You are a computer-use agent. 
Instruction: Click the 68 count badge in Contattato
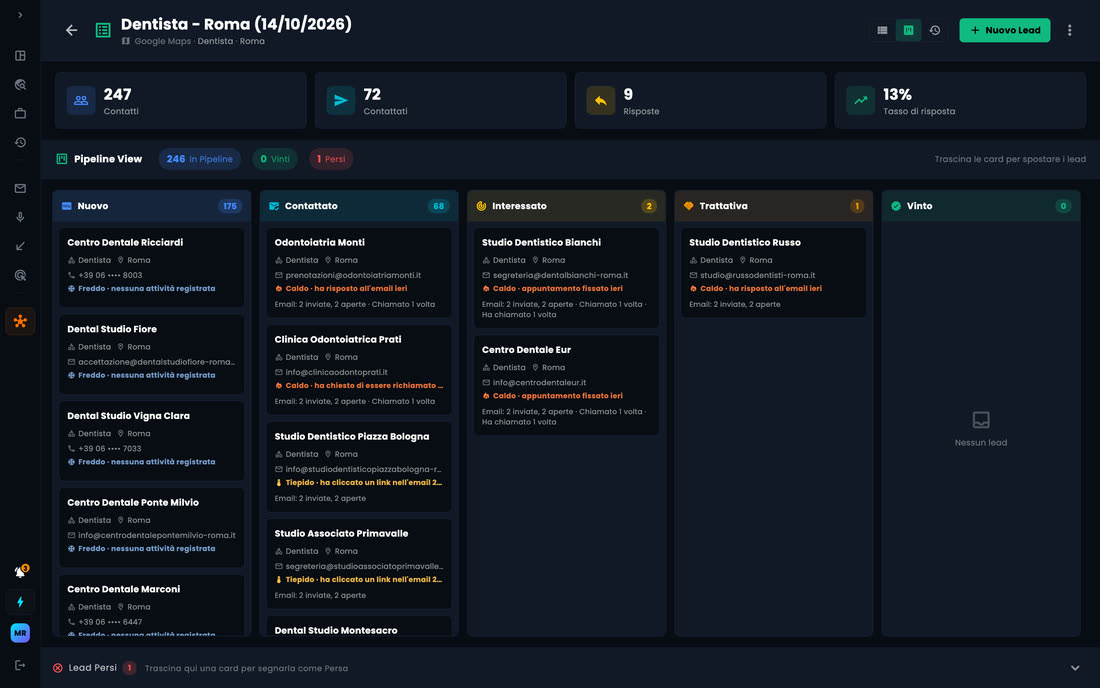(x=438, y=206)
